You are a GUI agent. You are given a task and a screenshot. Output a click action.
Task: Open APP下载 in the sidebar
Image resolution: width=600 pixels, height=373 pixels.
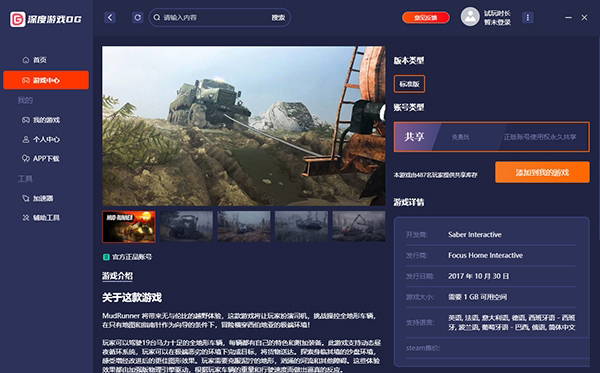[x=41, y=158]
